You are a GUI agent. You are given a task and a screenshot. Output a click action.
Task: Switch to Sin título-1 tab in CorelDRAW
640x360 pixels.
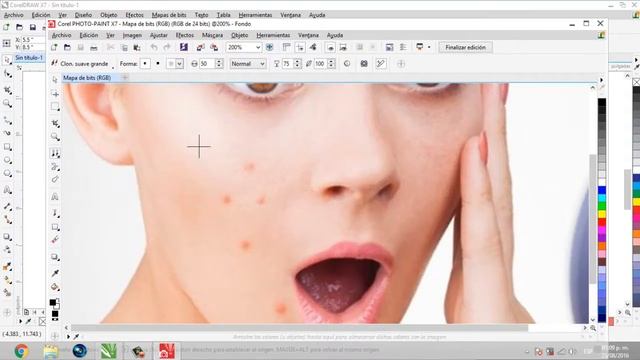pos(29,58)
